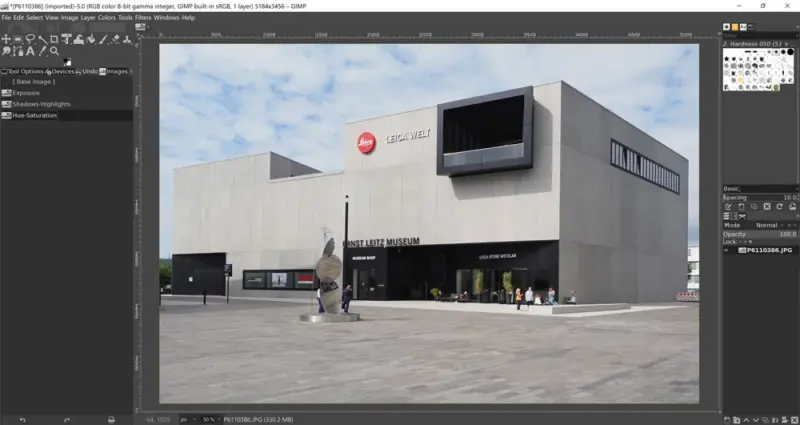Open the Basic brush tag dropdown
Viewport: 800px width, 425px height.
[x=760, y=188]
